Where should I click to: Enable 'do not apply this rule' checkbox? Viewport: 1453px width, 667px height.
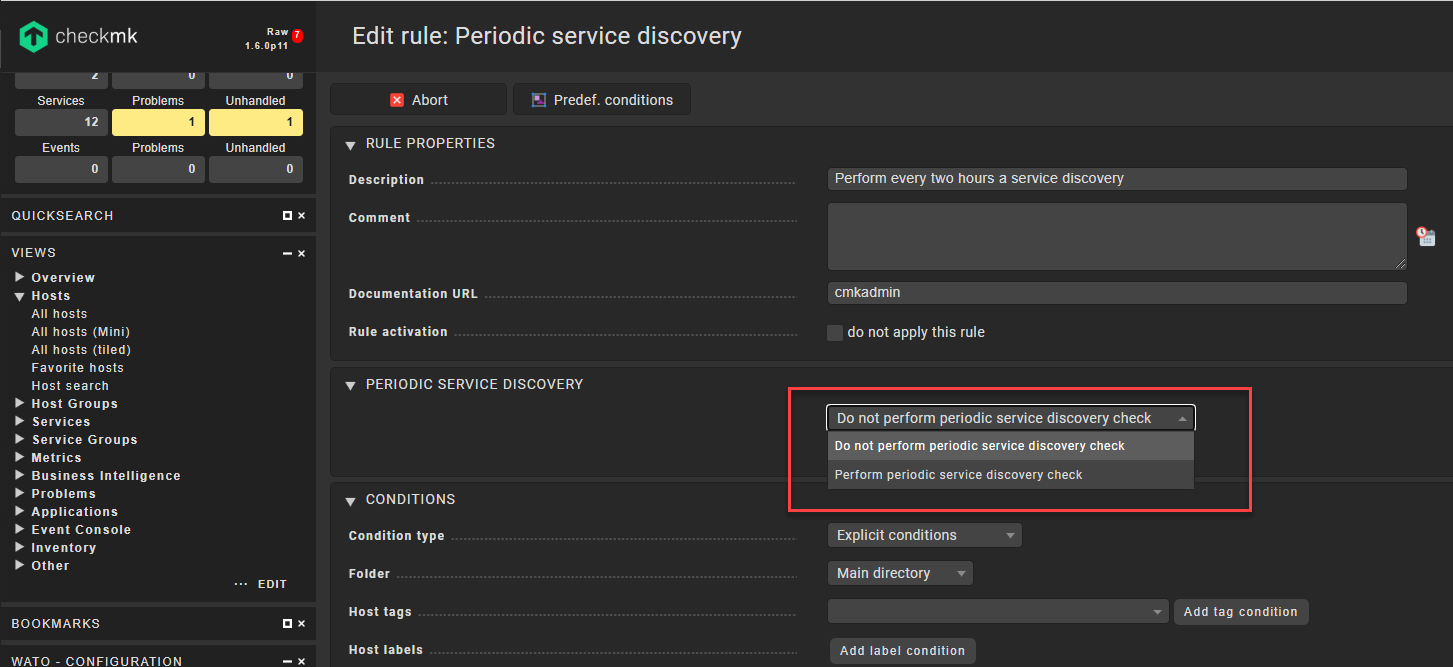[835, 333]
